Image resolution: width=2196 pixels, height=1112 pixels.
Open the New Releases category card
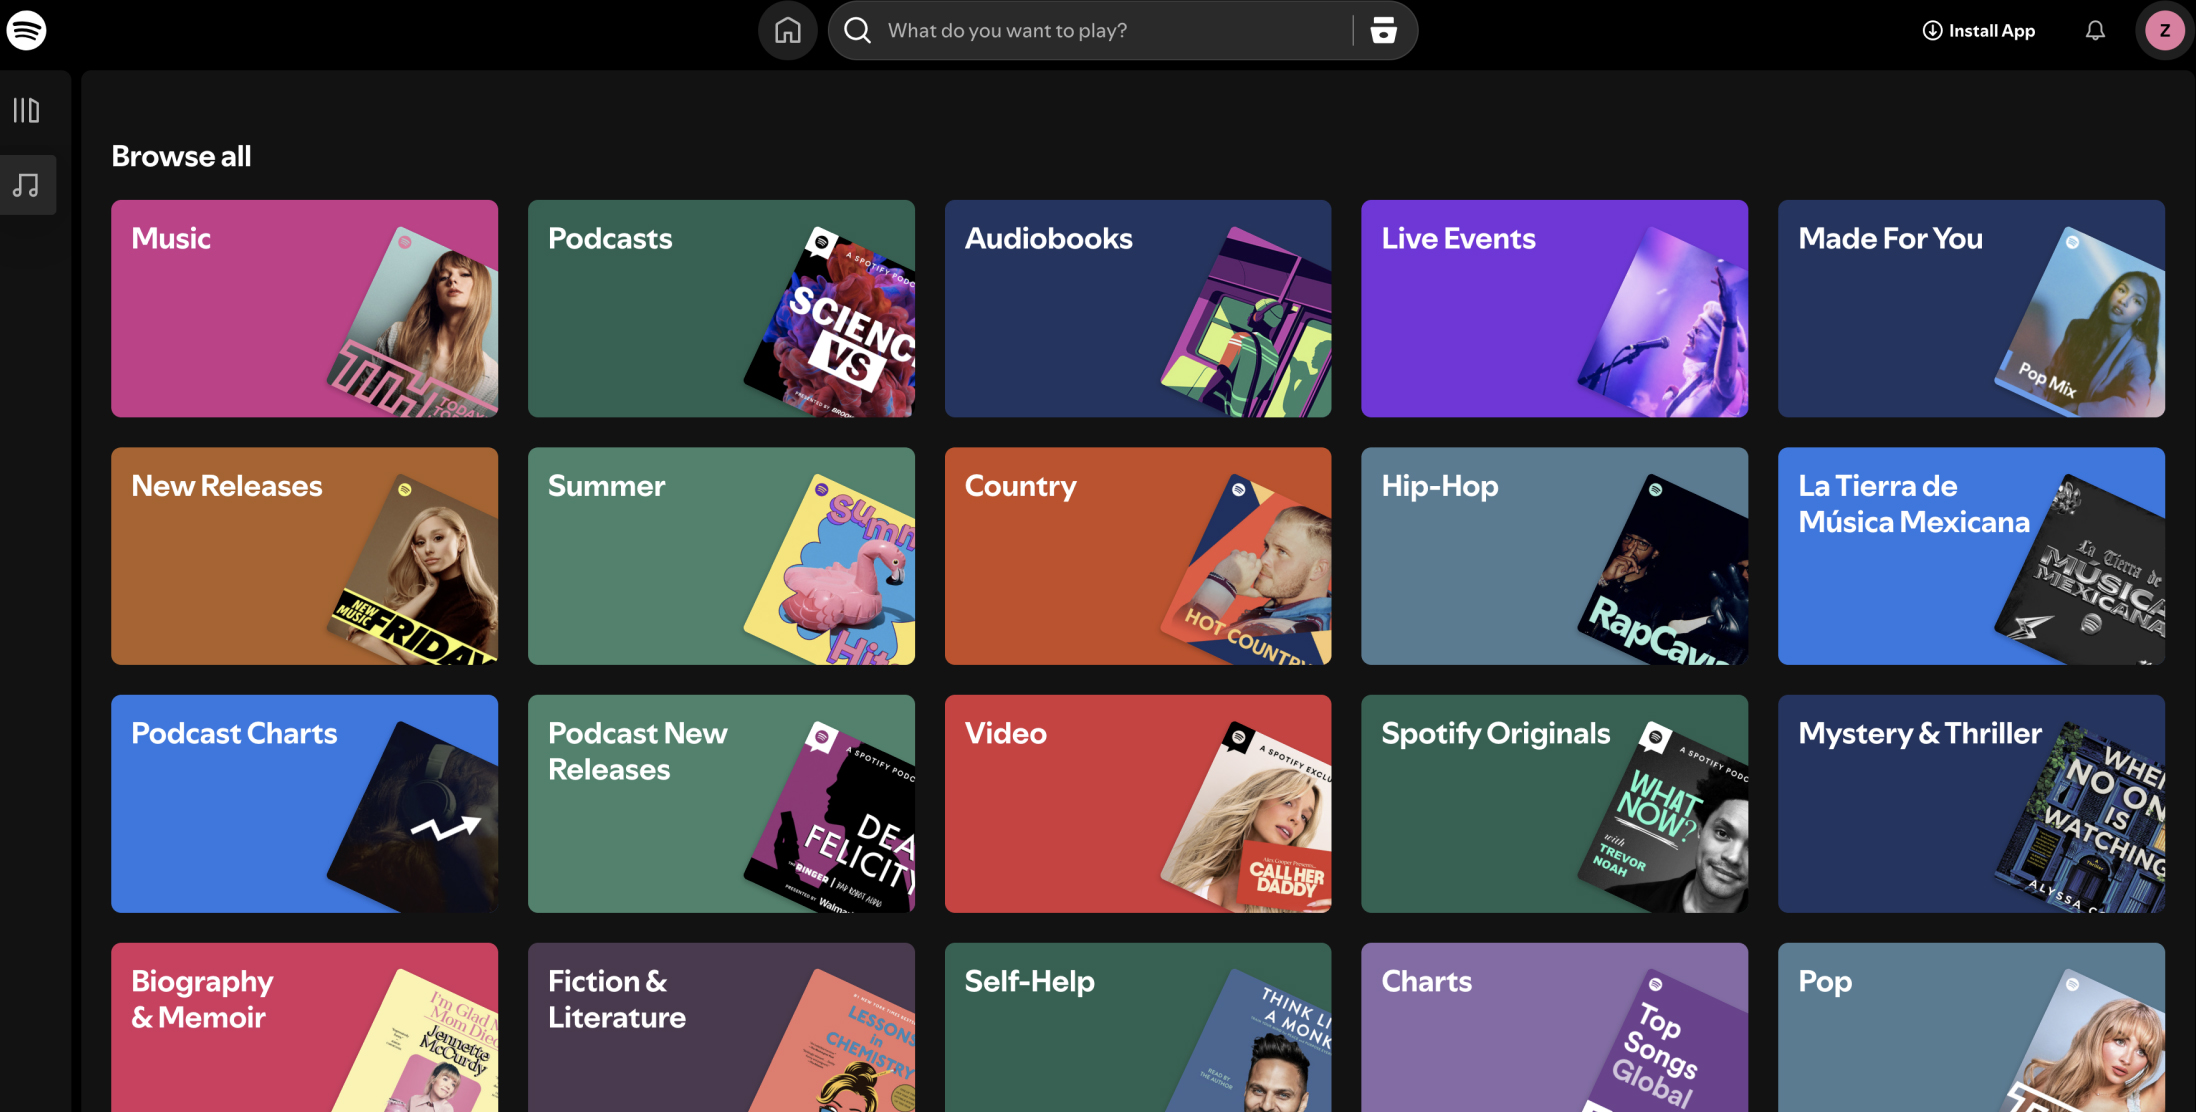304,556
